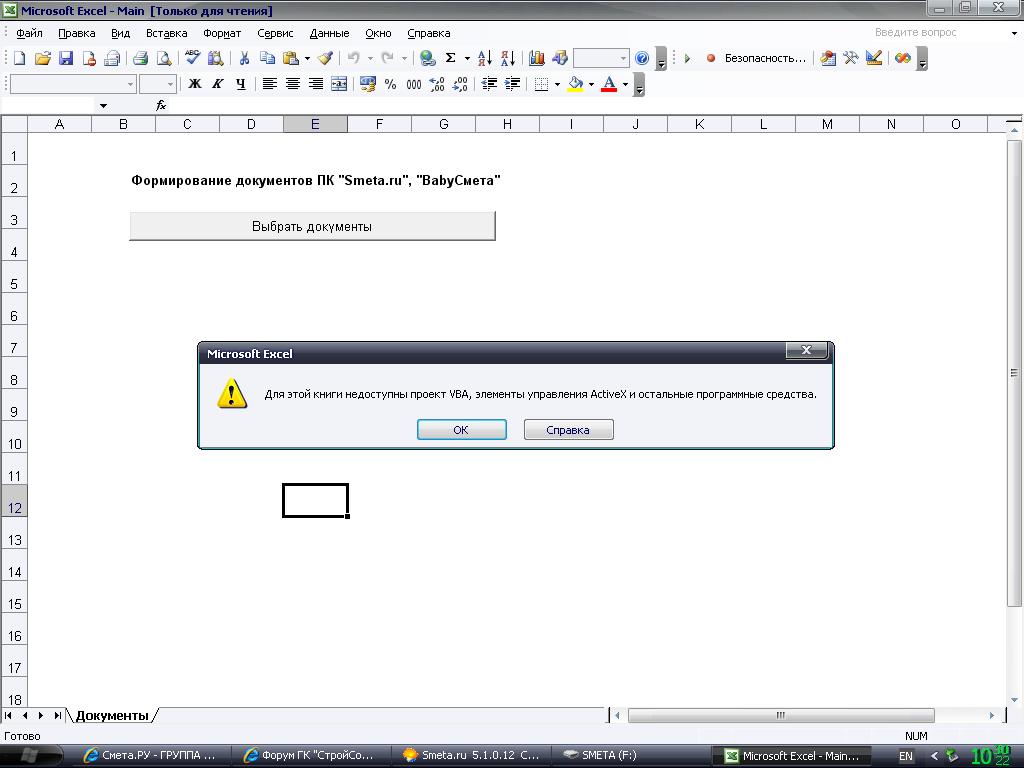Open the Правка menu
The width and height of the screenshot is (1024, 768).
coord(76,33)
